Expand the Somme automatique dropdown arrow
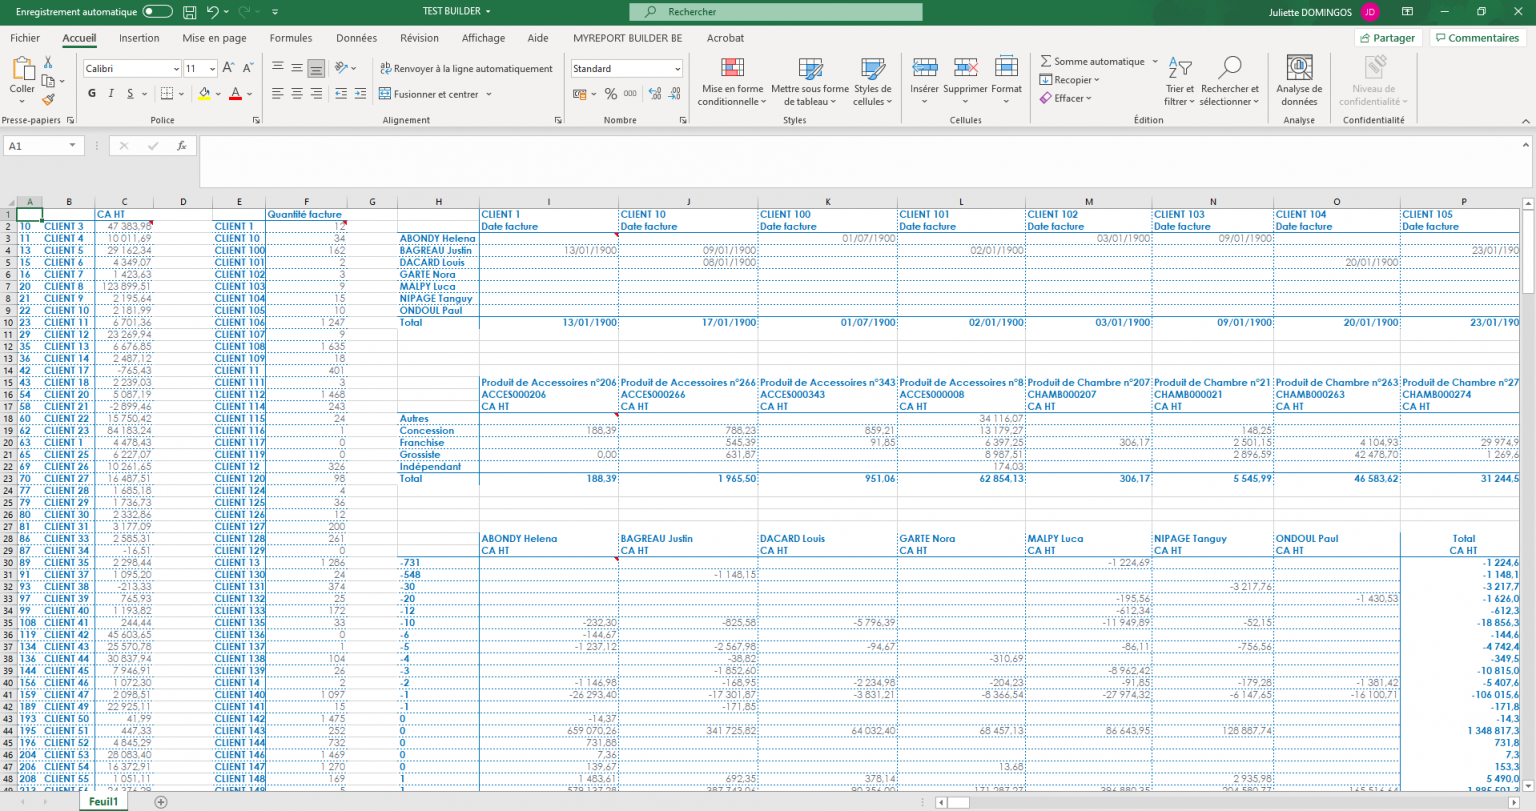This screenshot has height=811, width=1536. [1155, 62]
